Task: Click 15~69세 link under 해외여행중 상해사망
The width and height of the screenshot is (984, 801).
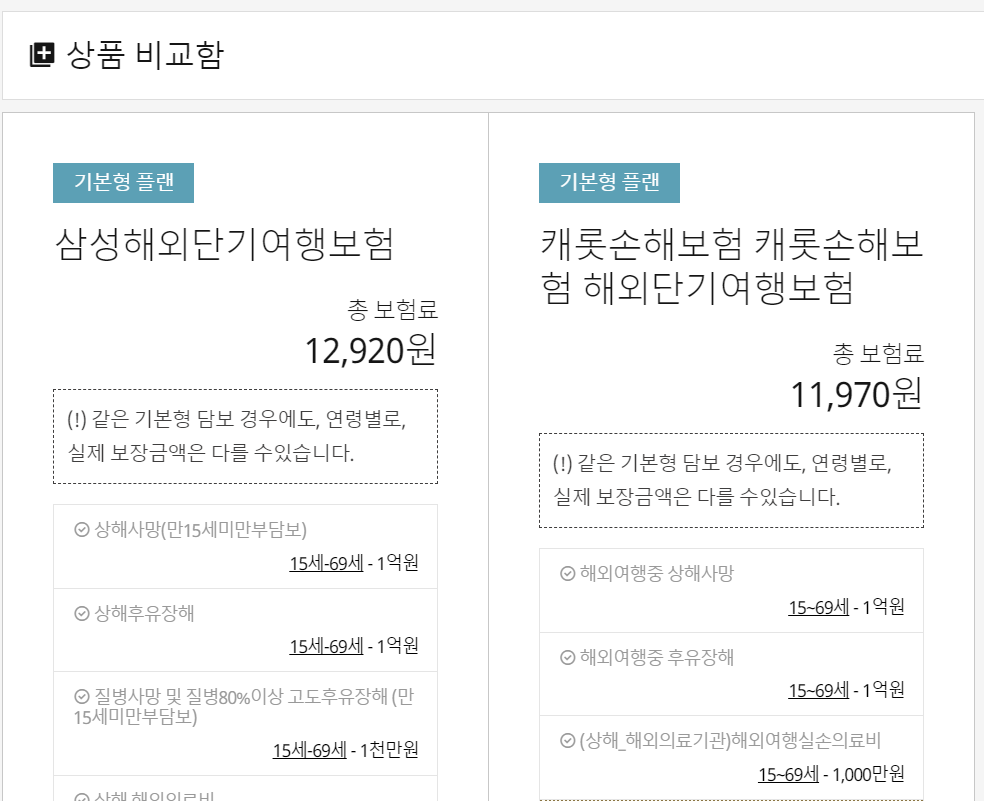Action: click(x=818, y=607)
